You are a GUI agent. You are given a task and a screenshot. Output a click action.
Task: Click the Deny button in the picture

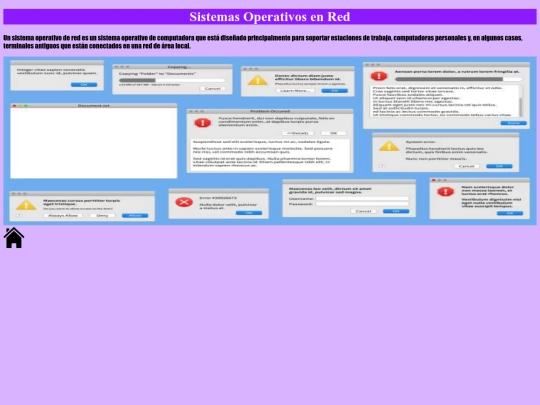coord(102,216)
